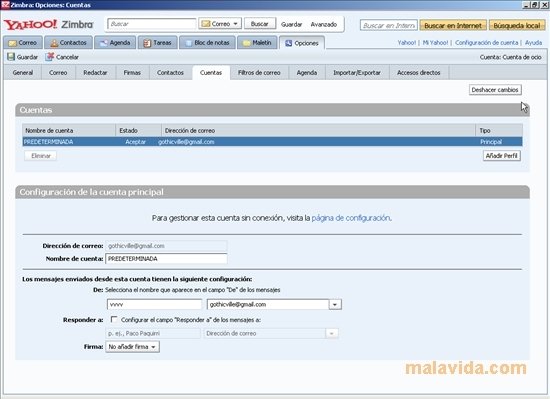This screenshot has height=399, width=550.
Task: Select the Opciones tab
Action: click(x=302, y=43)
